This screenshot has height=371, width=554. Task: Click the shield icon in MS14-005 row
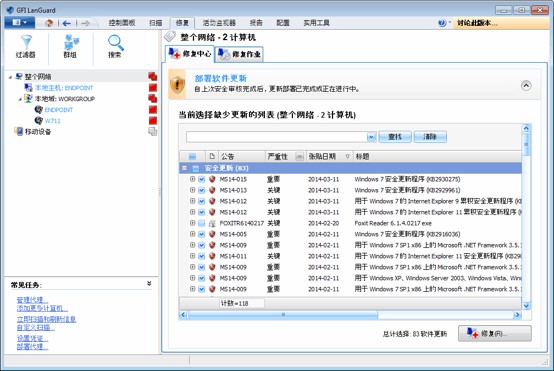tap(212, 234)
